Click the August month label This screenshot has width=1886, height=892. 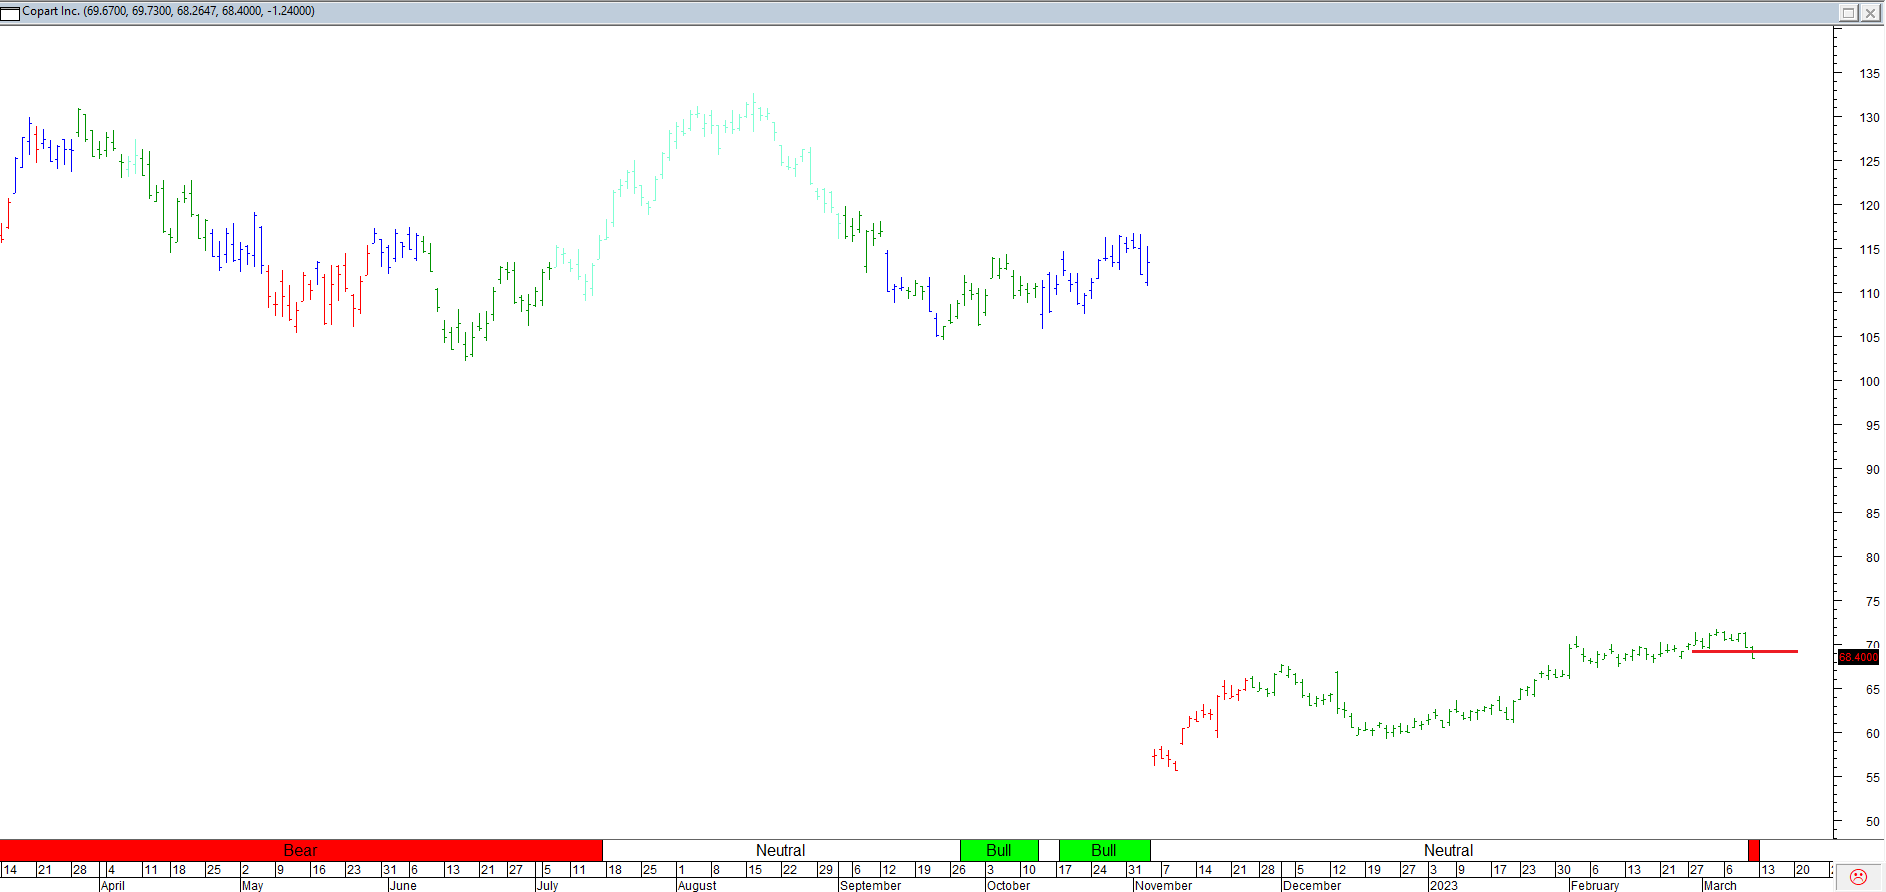click(697, 885)
